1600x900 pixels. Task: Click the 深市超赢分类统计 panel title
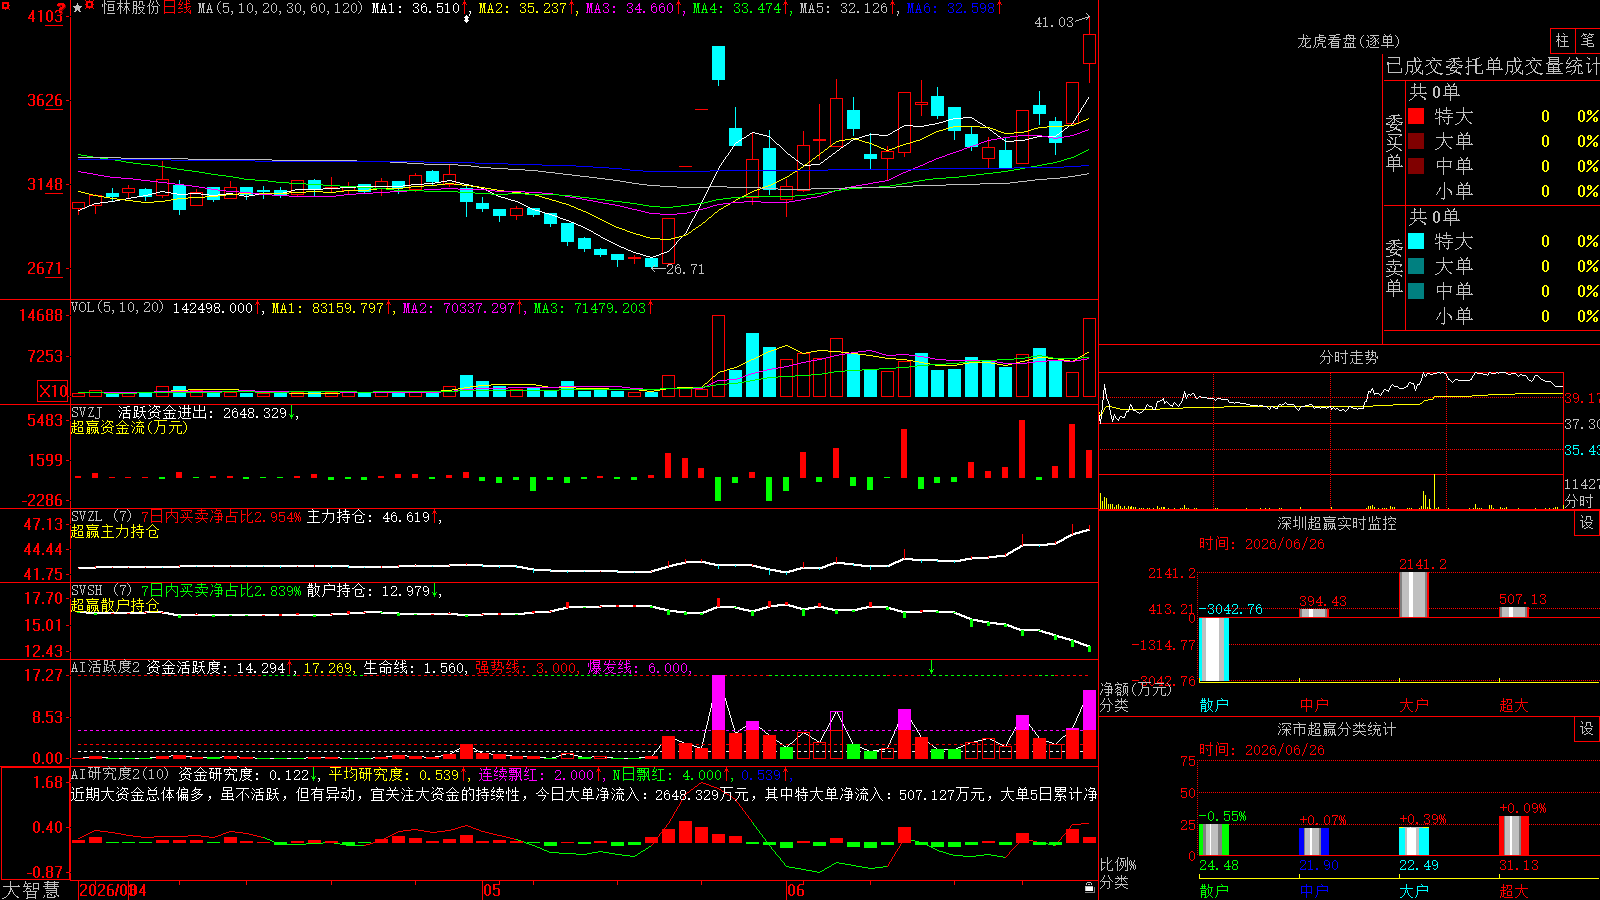1337,729
